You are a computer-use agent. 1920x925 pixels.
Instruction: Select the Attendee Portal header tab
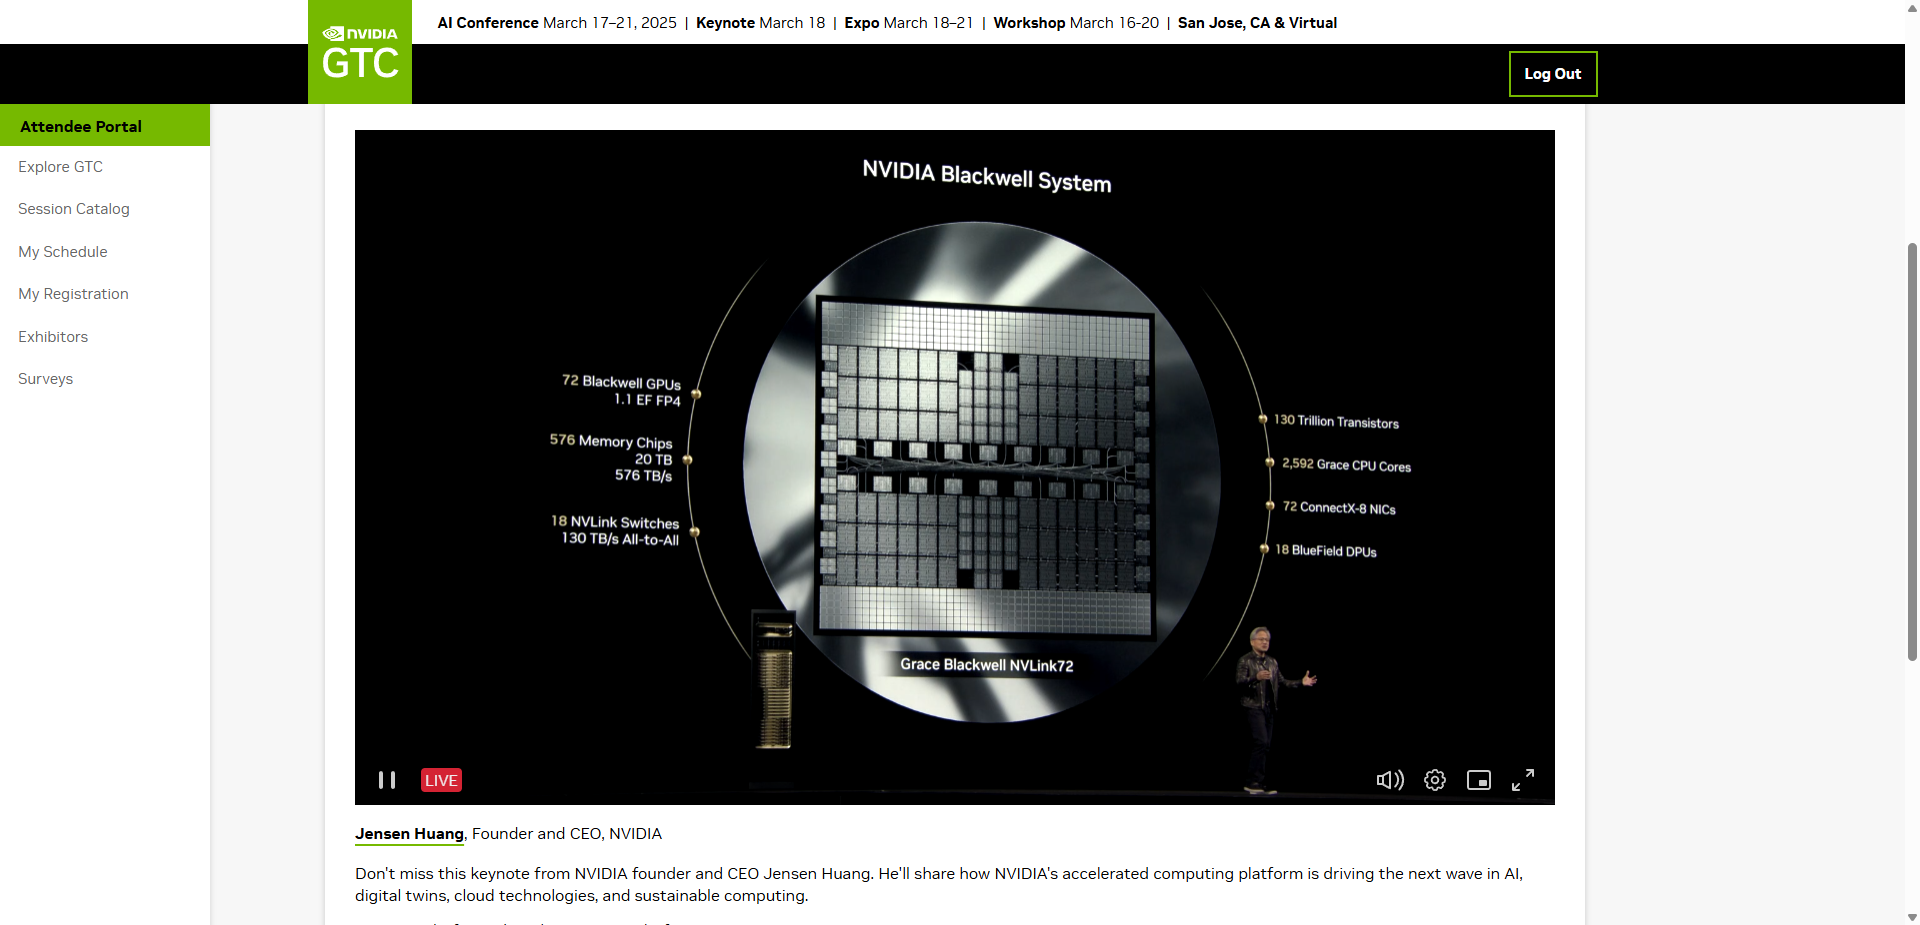[105, 126]
